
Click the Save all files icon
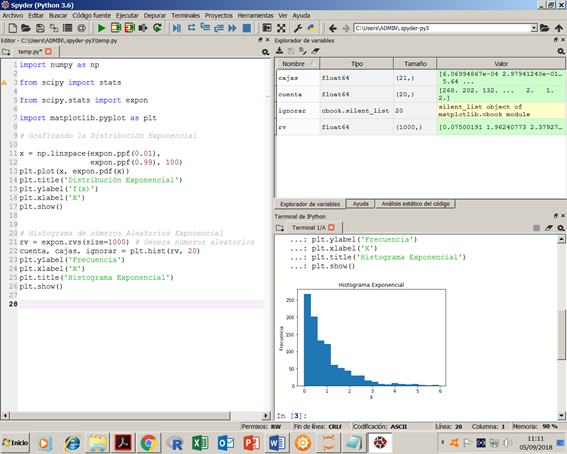pyautogui.click(x=54, y=28)
